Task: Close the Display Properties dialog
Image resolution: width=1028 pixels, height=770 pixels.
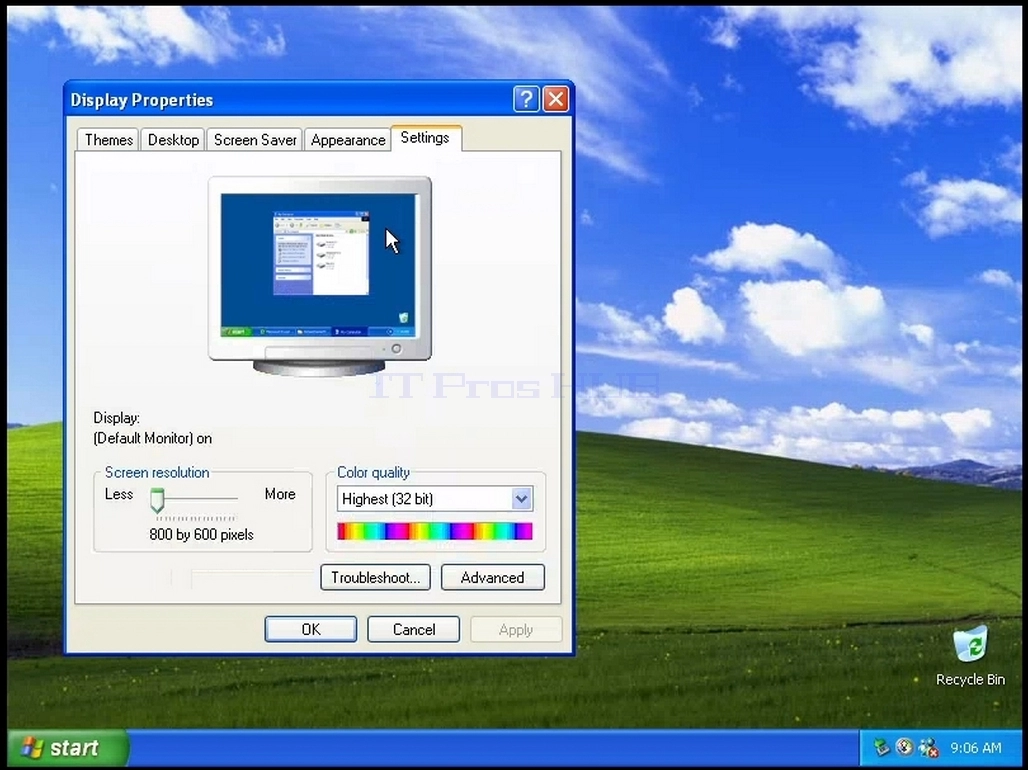Action: [x=556, y=100]
